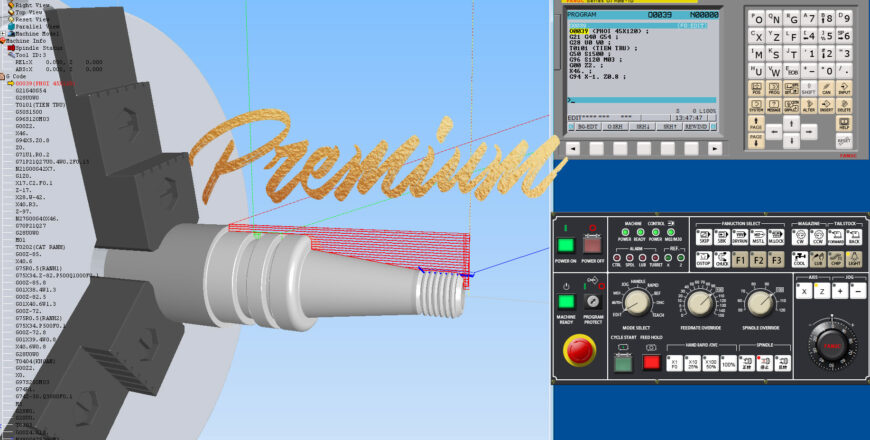This screenshot has height=440, width=870.
Task: Click the SRH up soft key
Action: point(669,127)
